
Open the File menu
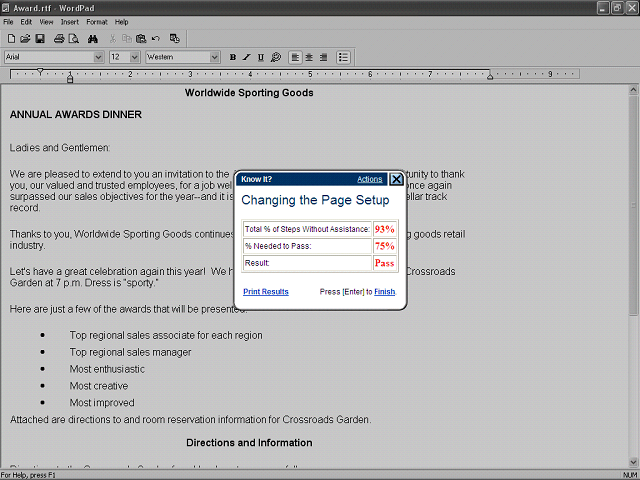tap(8, 22)
